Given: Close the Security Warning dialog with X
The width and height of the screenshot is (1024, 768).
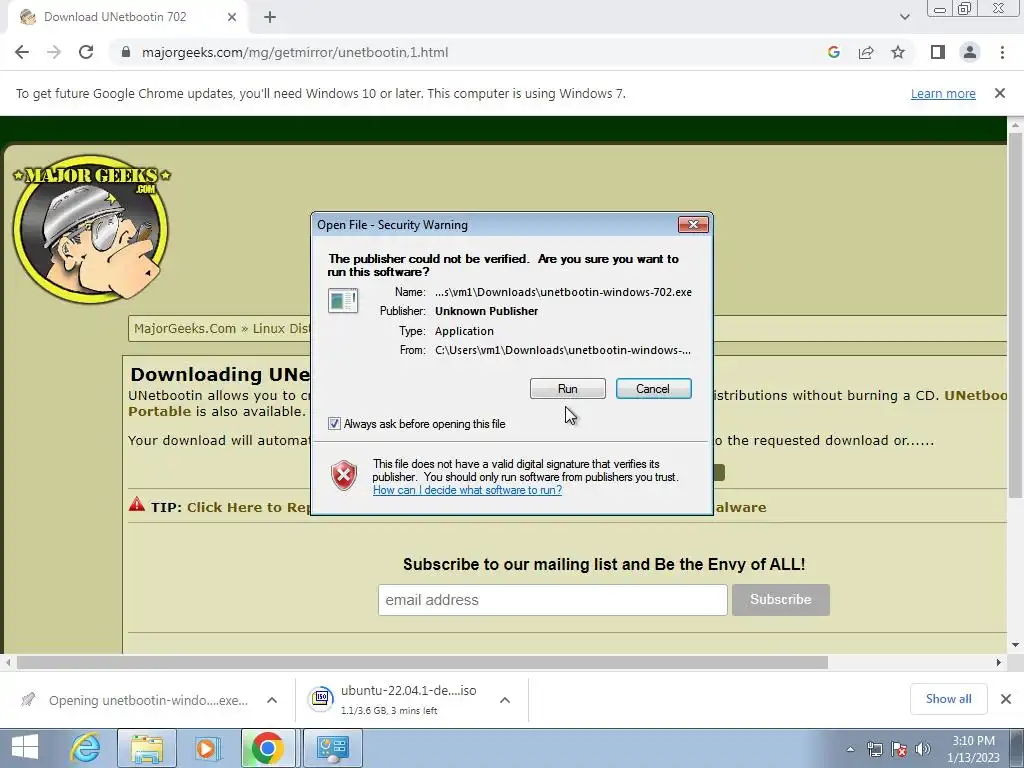Looking at the screenshot, I should [x=693, y=225].
